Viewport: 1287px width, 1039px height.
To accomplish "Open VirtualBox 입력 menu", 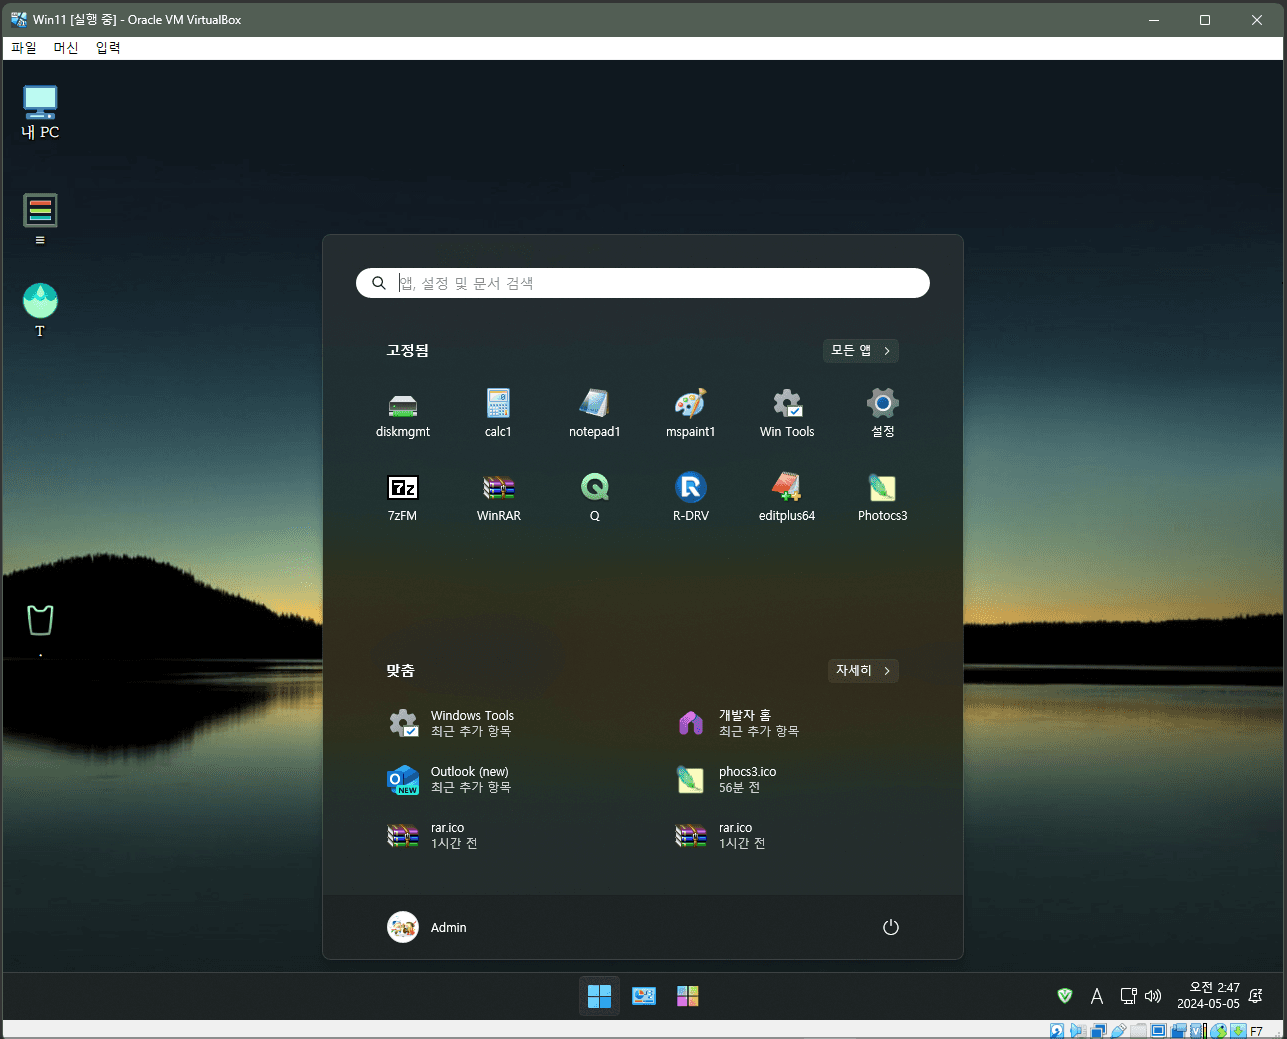I will coord(108,48).
